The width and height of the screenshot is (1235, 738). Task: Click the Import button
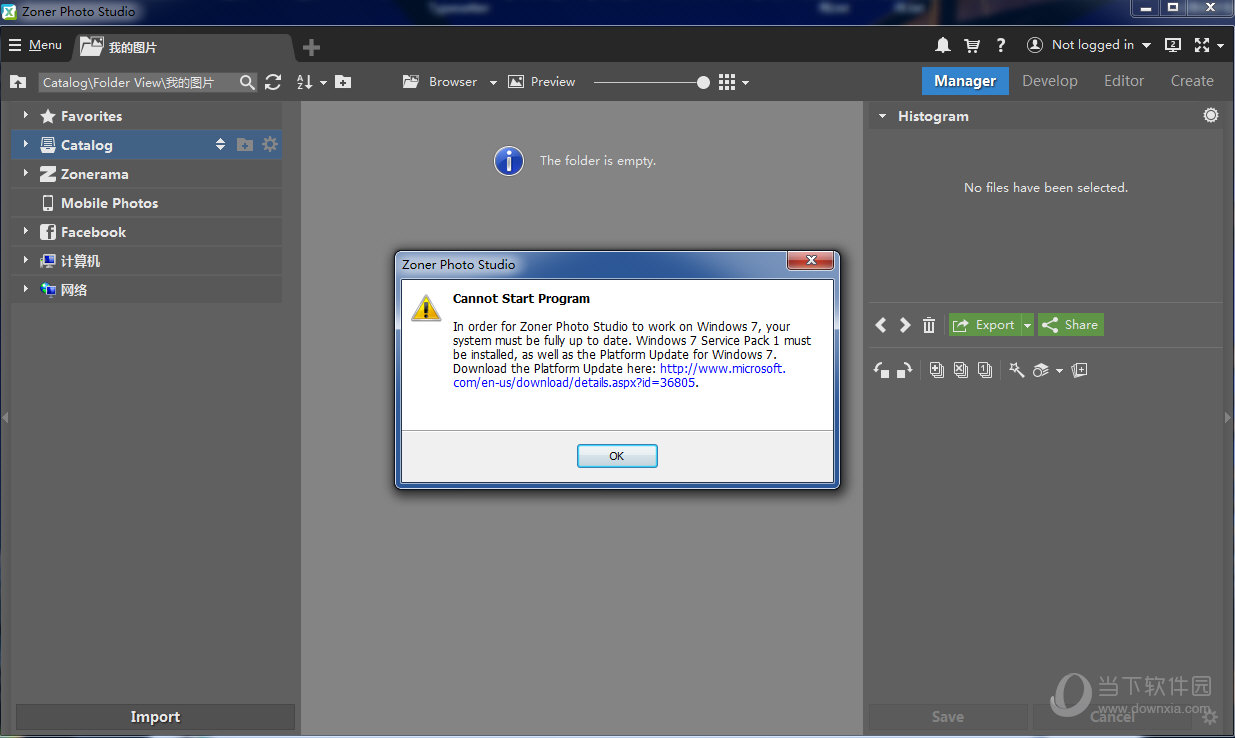tap(155, 717)
